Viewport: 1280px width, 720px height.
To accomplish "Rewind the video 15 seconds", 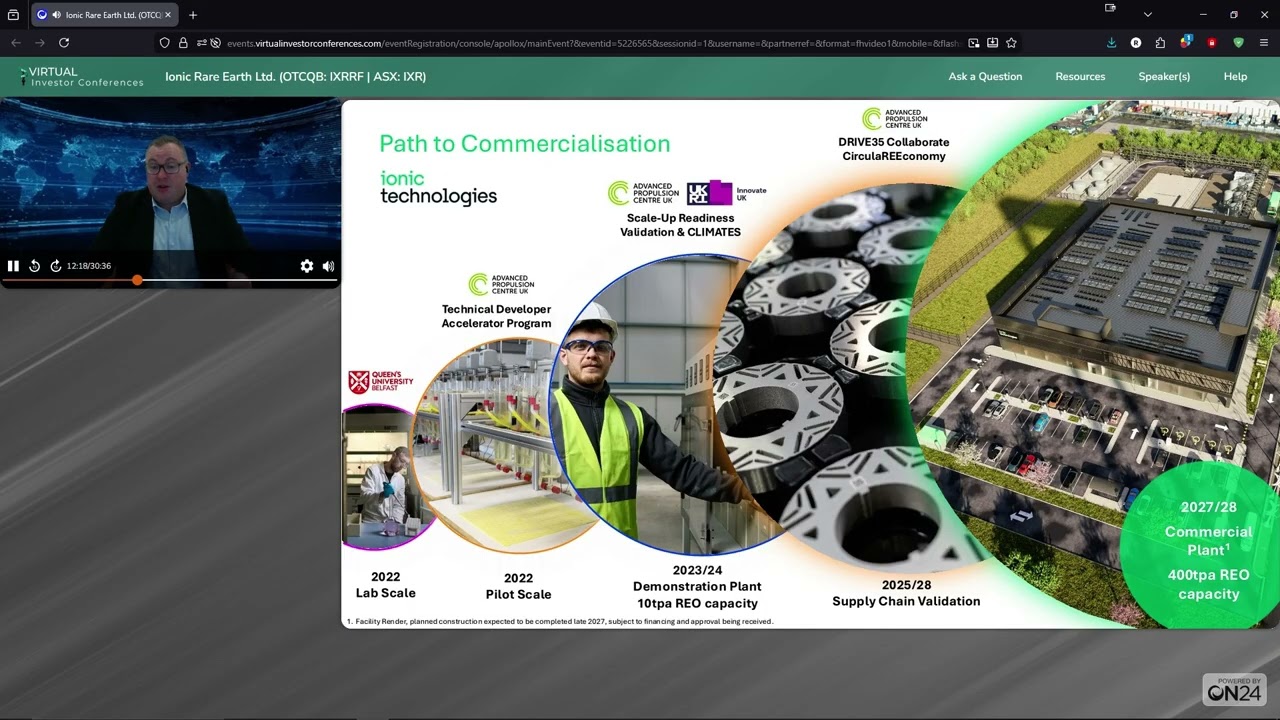I will 34,266.
